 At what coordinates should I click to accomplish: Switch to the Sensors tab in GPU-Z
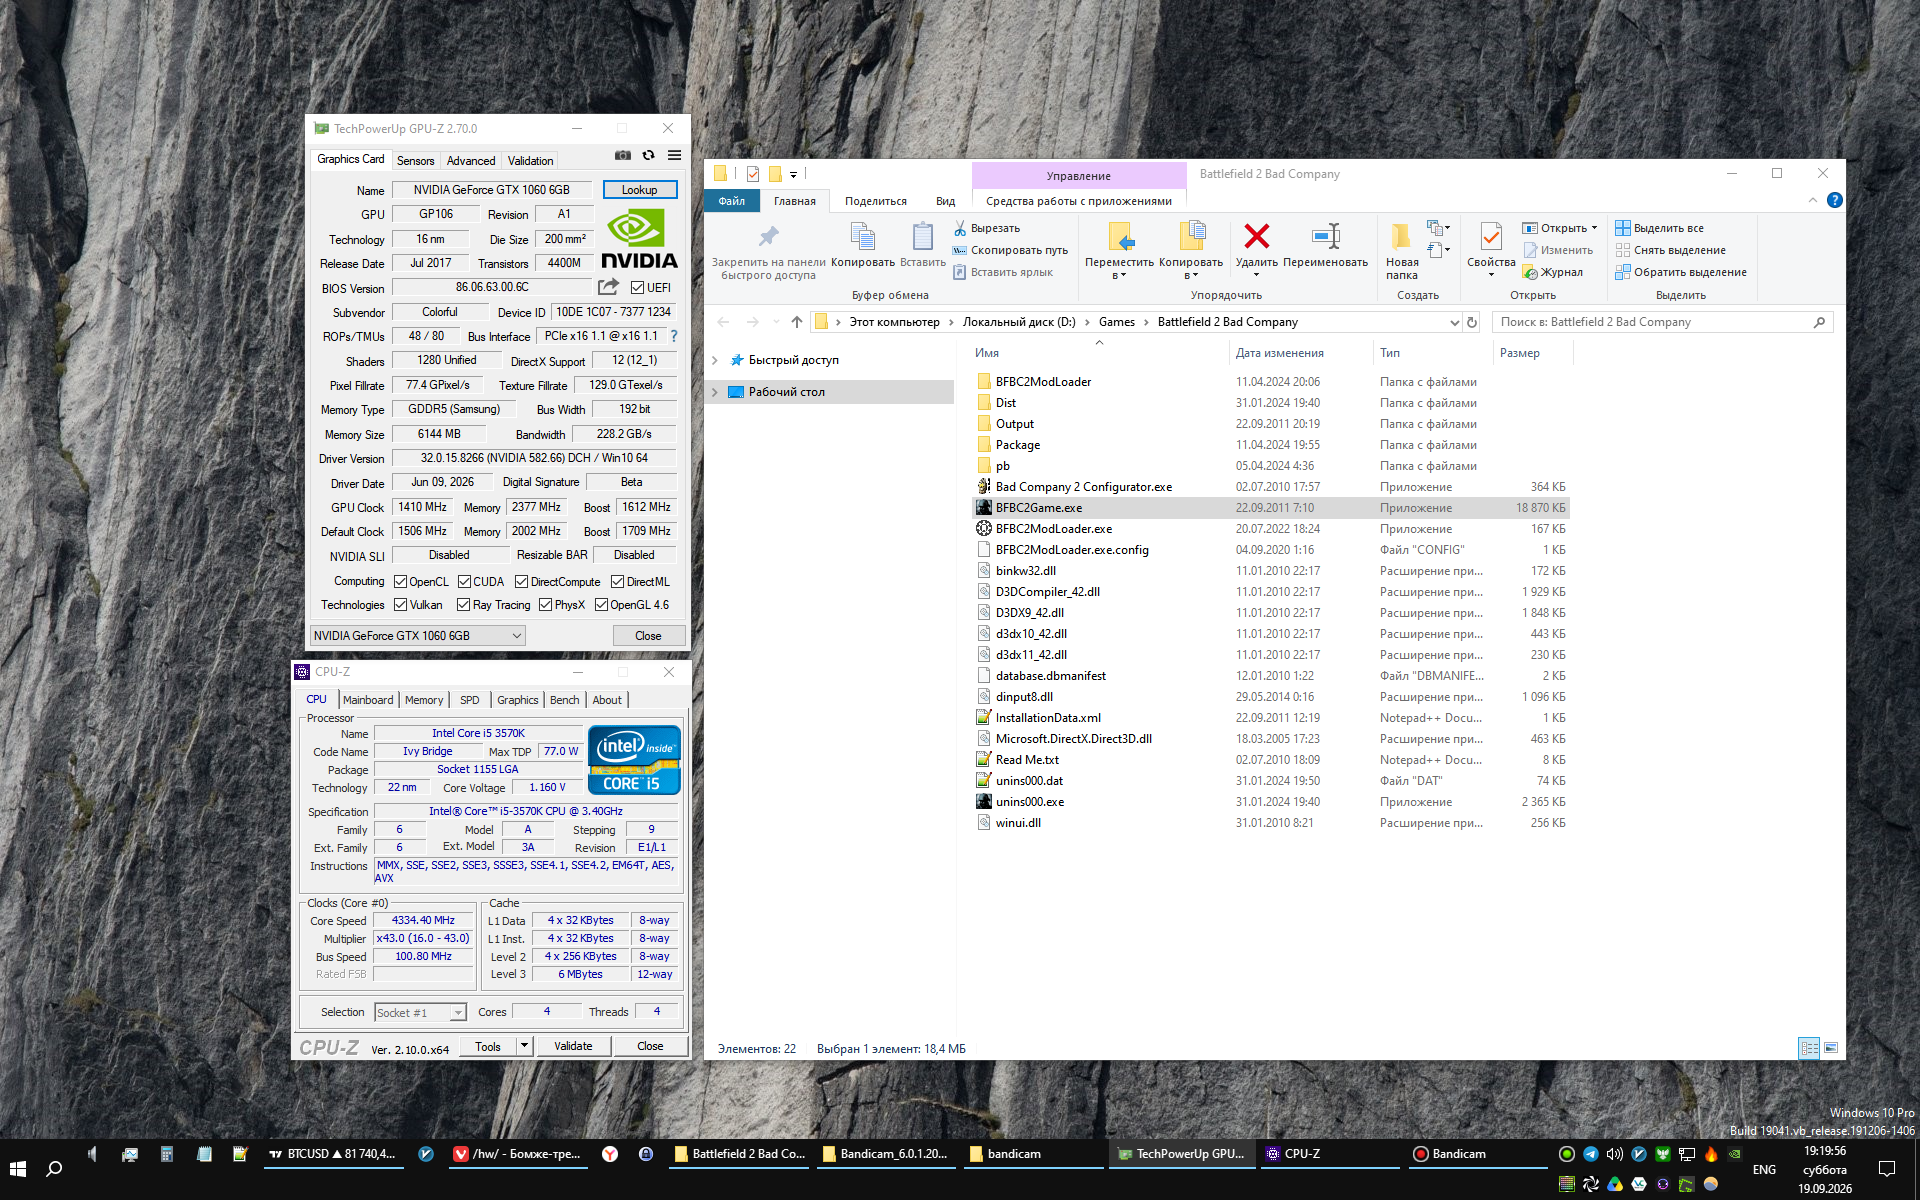416,161
